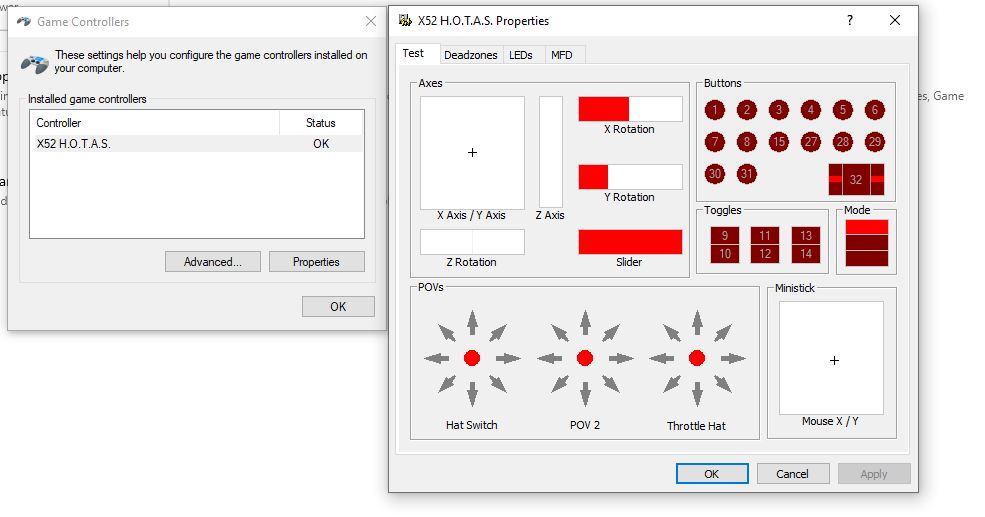Image resolution: width=985 pixels, height=517 pixels.
Task: Switch to the LEDs tab
Action: [x=521, y=55]
